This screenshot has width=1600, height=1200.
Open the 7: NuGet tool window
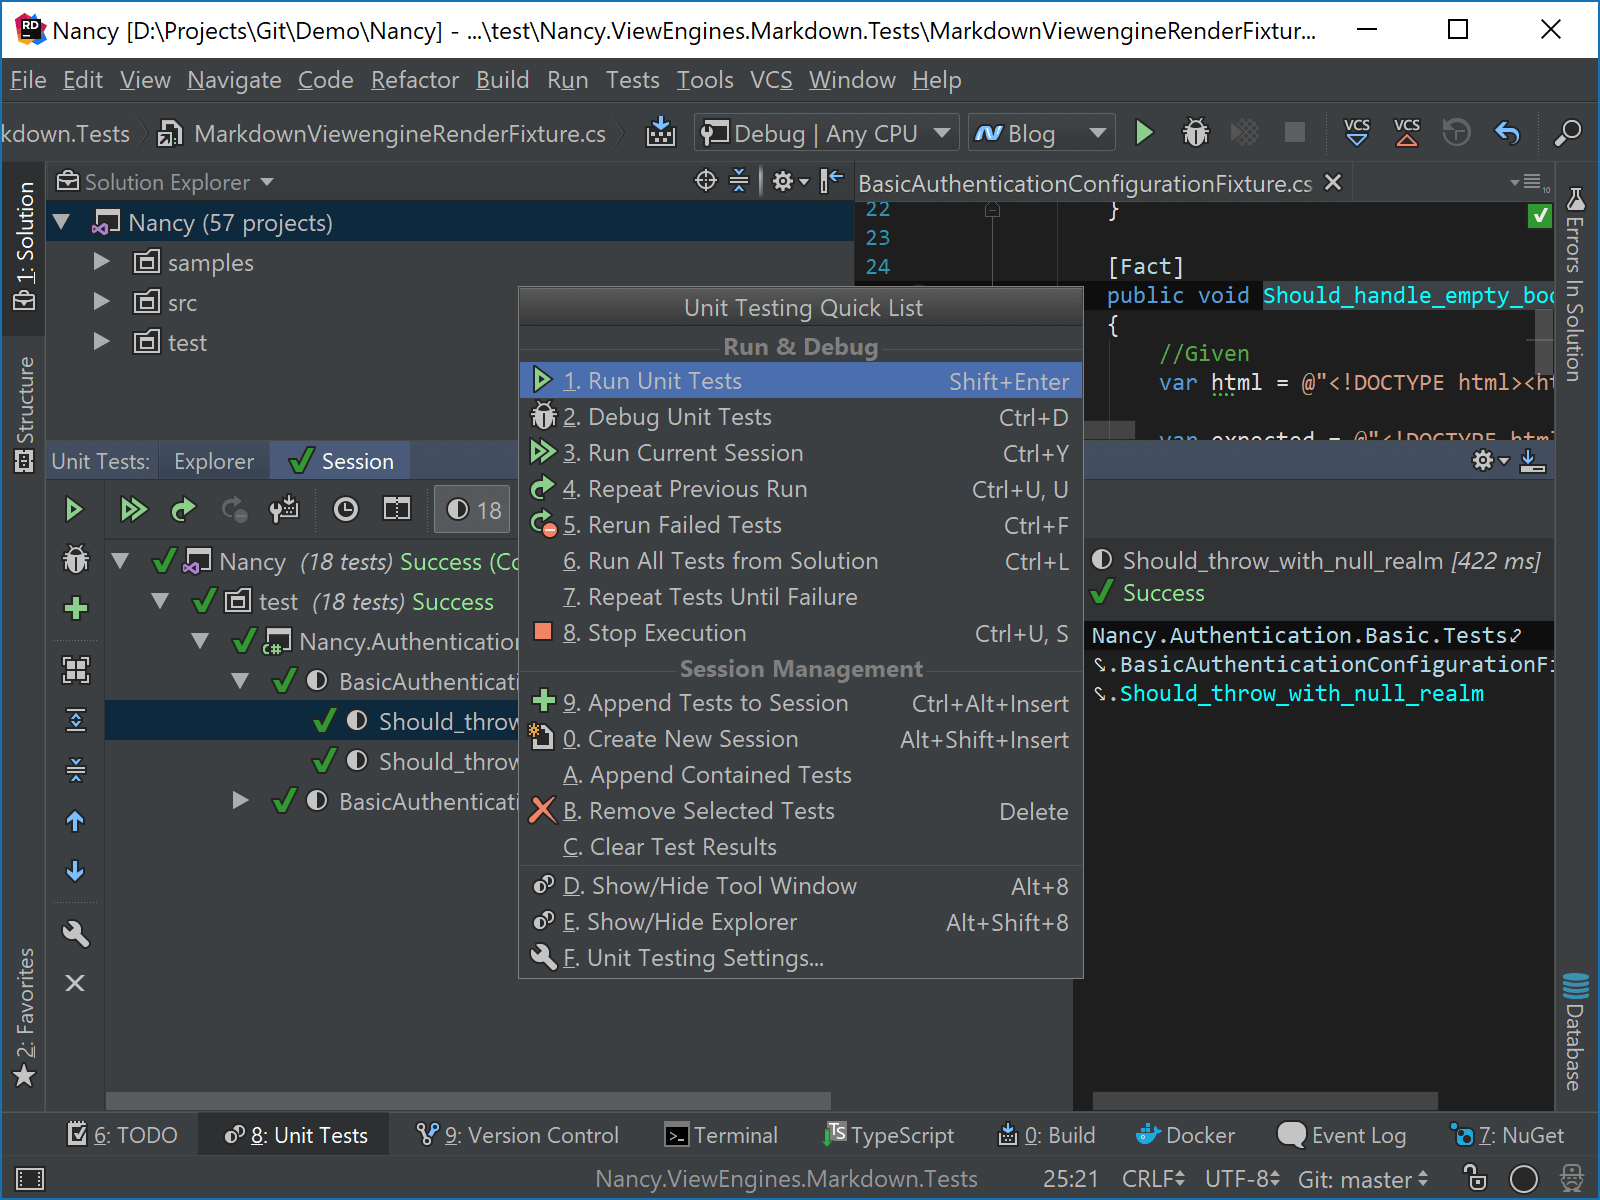[1509, 1135]
